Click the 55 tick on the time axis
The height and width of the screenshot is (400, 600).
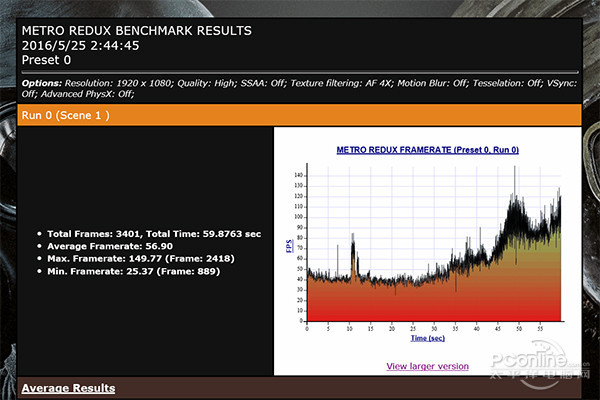point(540,329)
